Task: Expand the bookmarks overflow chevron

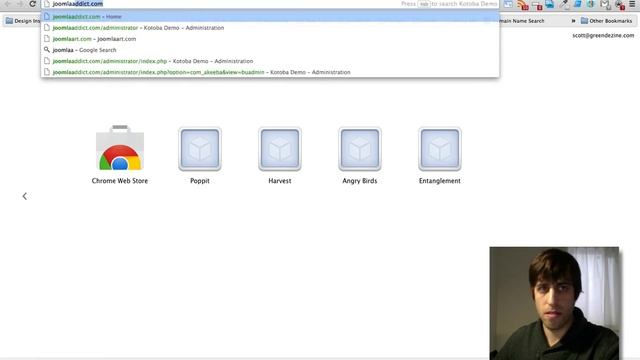Action: click(573, 21)
